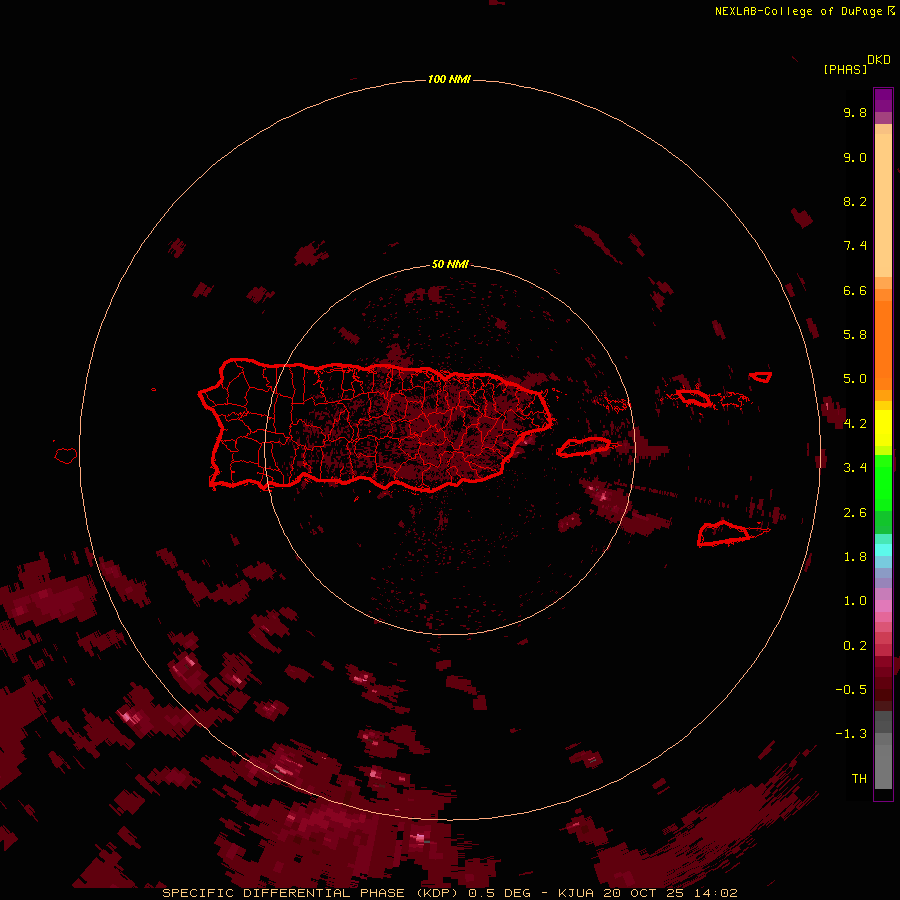Click the Vieques island outline

584,447
